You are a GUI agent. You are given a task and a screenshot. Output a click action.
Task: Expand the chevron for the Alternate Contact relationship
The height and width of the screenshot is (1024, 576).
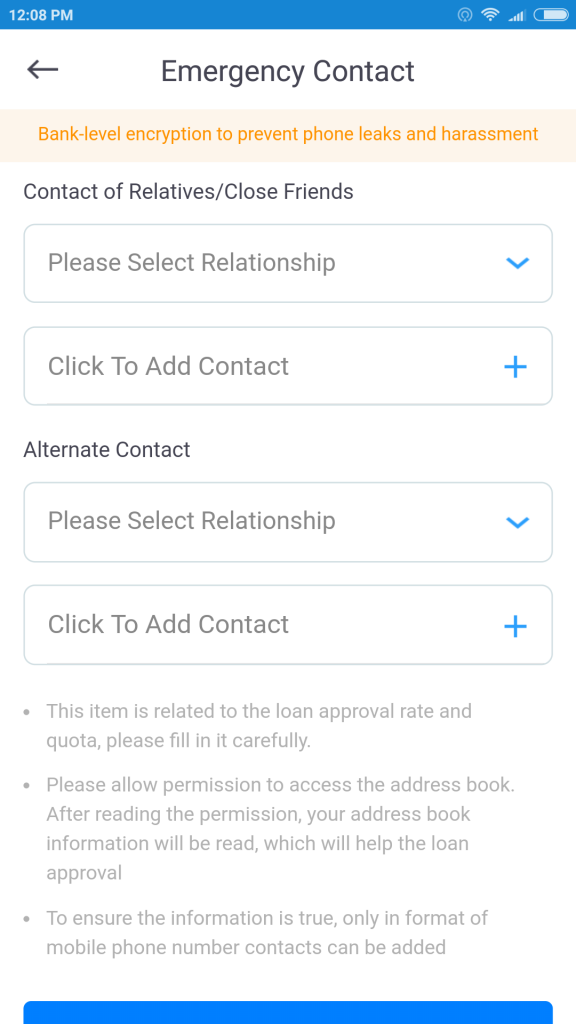517,522
